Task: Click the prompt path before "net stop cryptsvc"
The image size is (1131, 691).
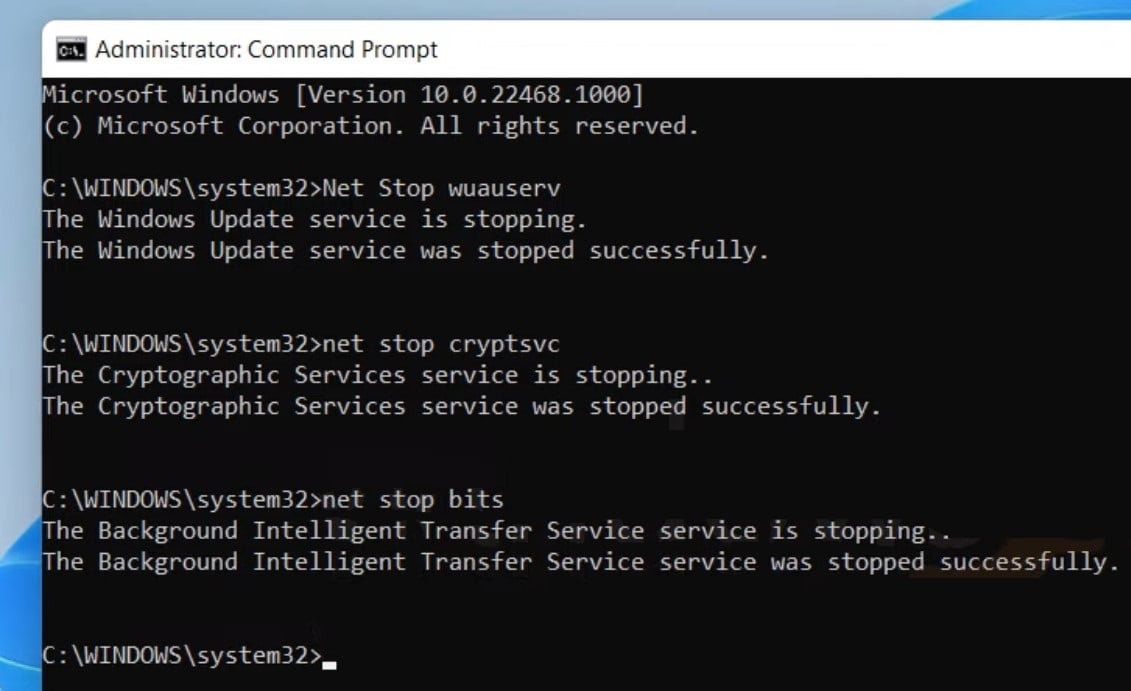Action: [182, 344]
